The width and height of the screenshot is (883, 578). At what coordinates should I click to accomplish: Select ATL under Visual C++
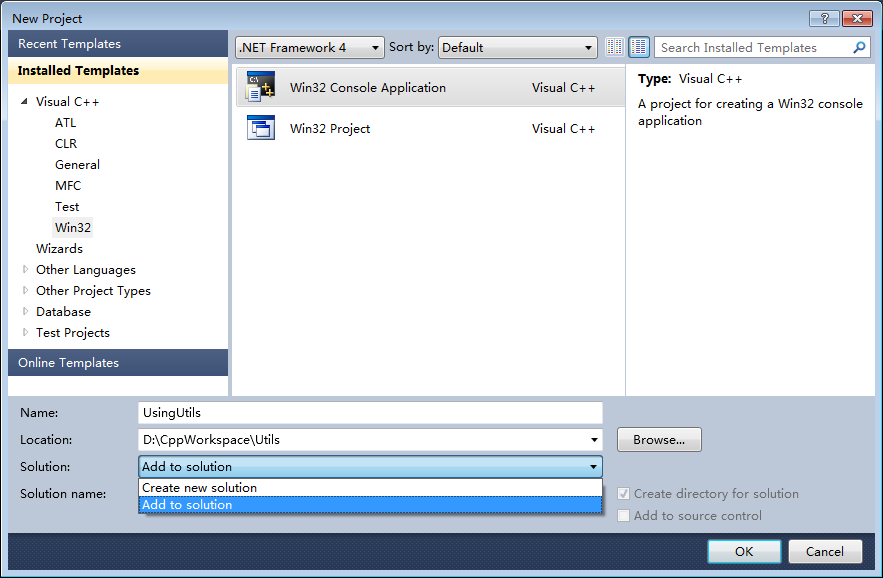tap(65, 122)
